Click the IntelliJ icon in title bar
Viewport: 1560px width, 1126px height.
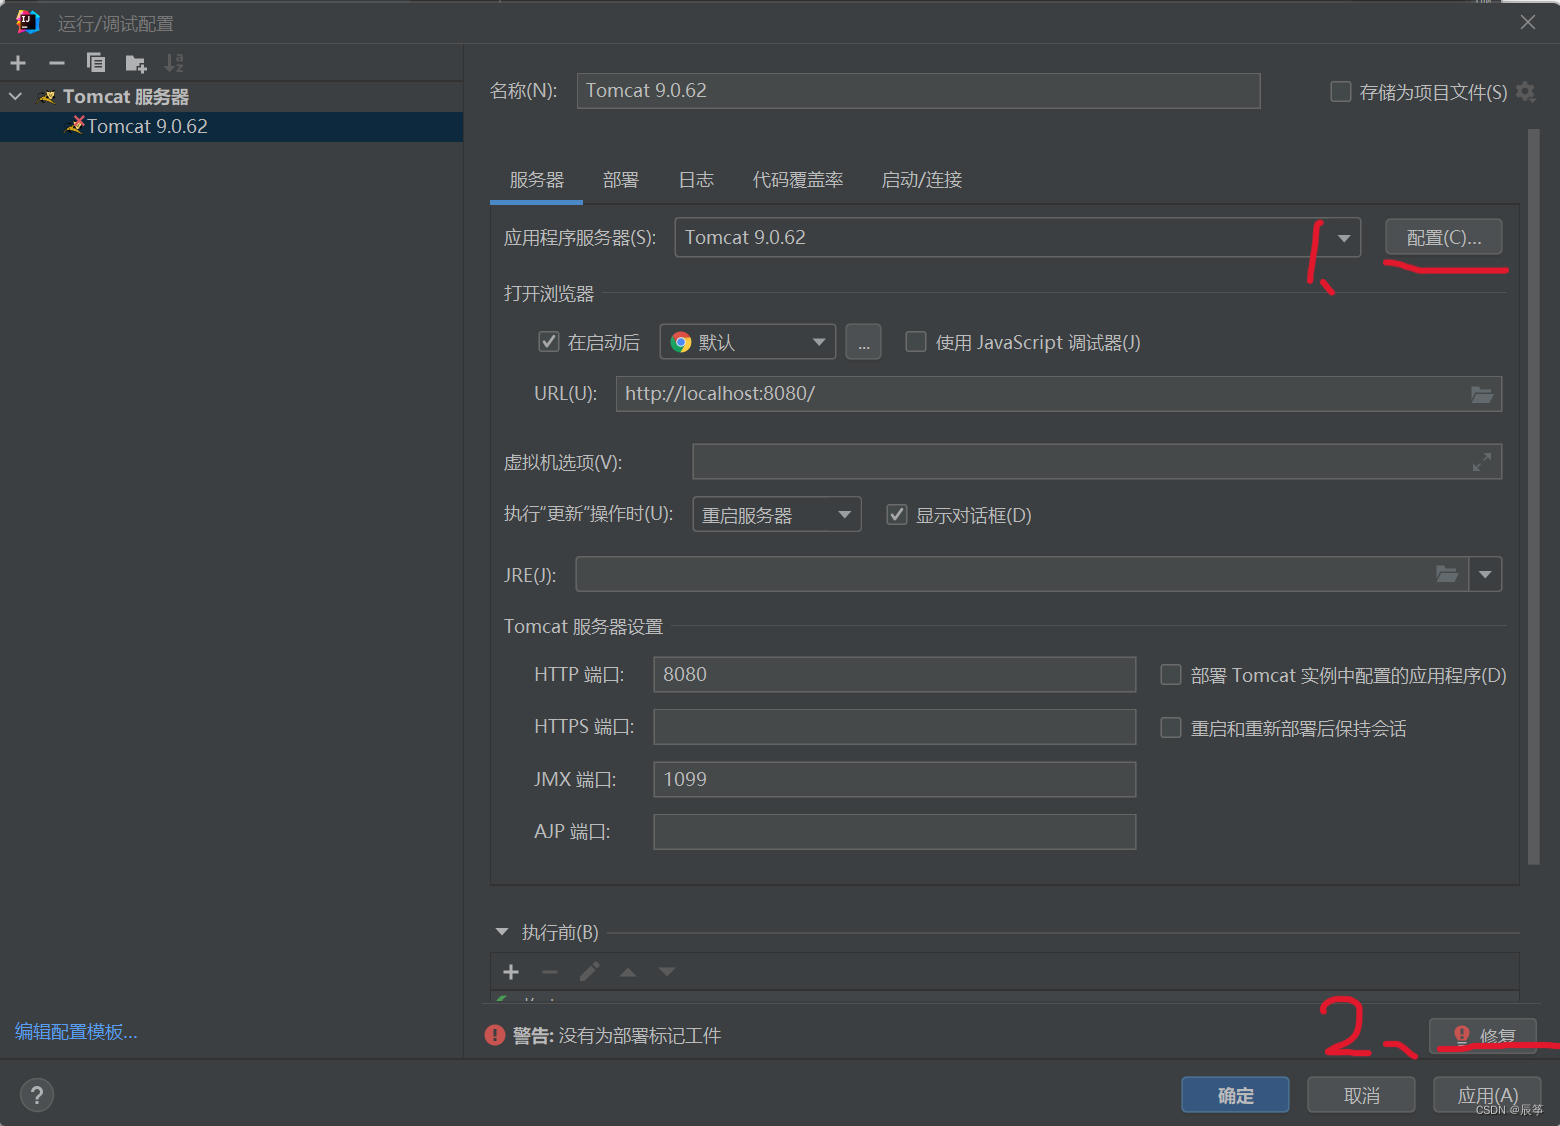click(28, 22)
